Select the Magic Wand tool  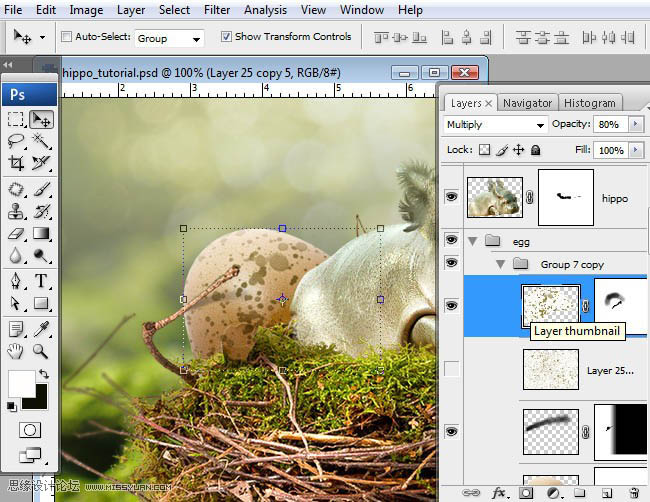click(41, 141)
